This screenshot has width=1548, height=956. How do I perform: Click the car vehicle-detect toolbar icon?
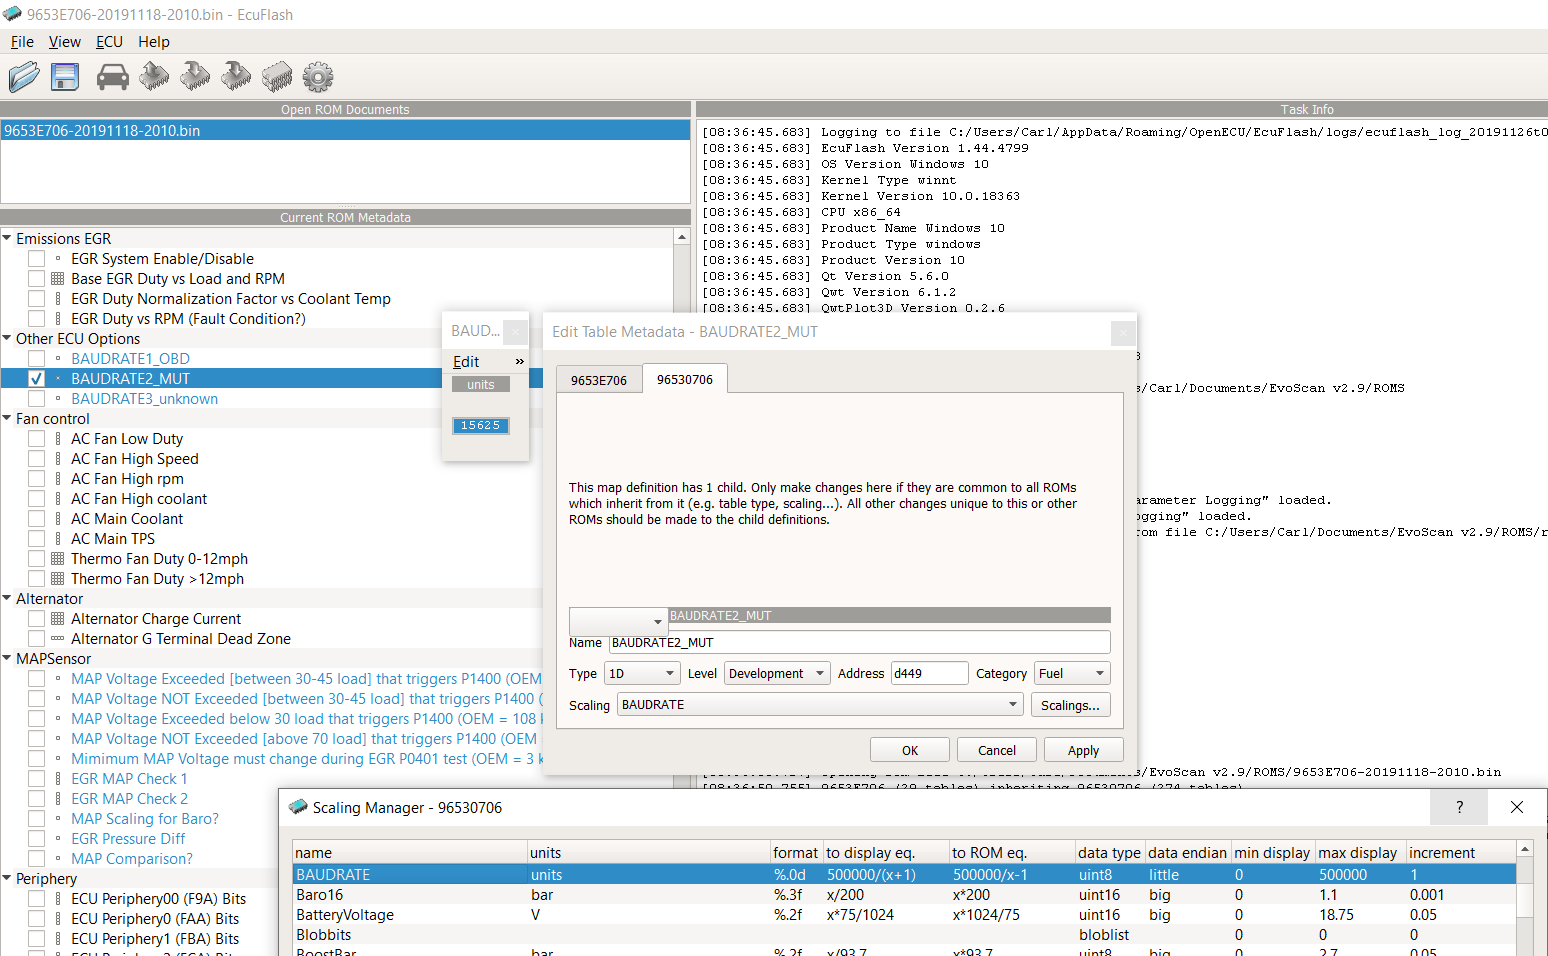tap(112, 77)
